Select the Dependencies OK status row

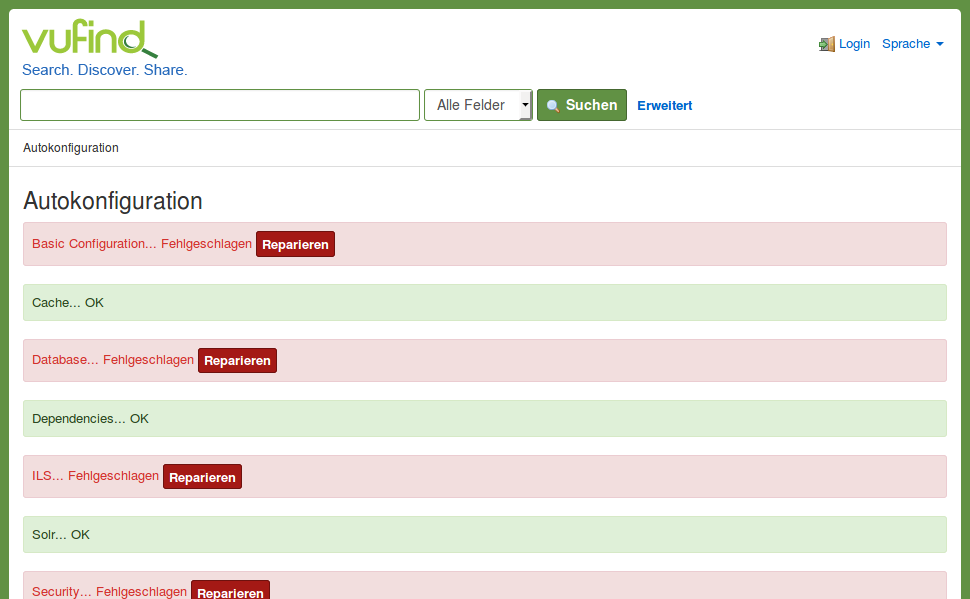(x=484, y=418)
